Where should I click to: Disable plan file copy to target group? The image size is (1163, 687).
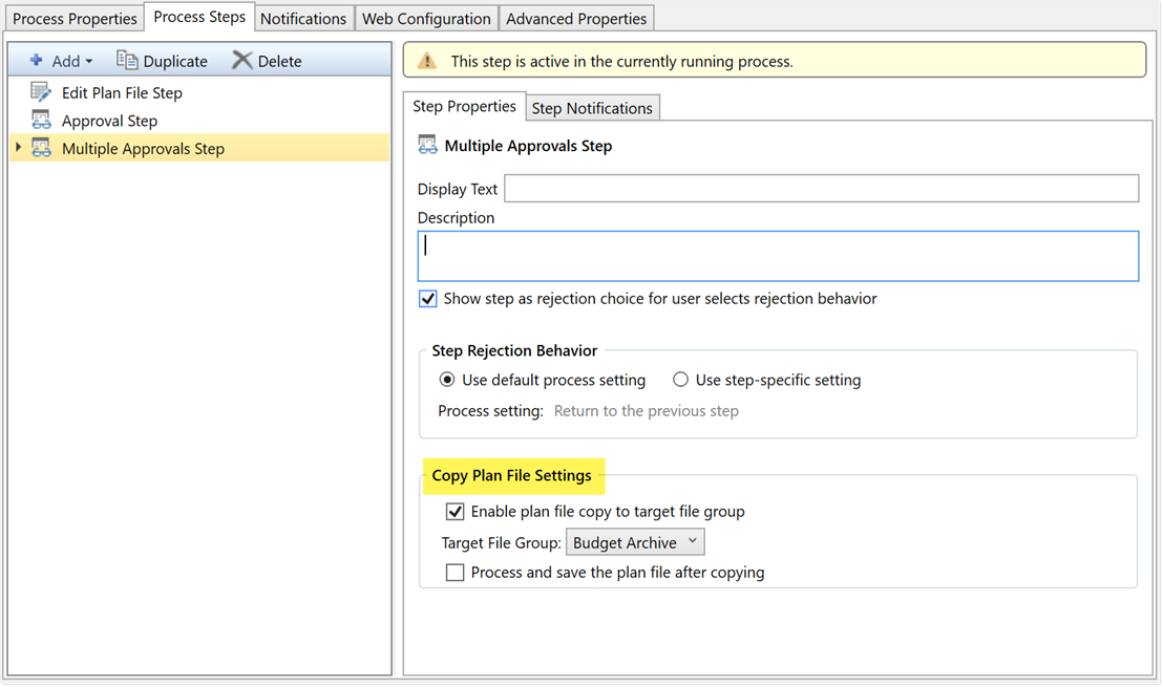(454, 512)
